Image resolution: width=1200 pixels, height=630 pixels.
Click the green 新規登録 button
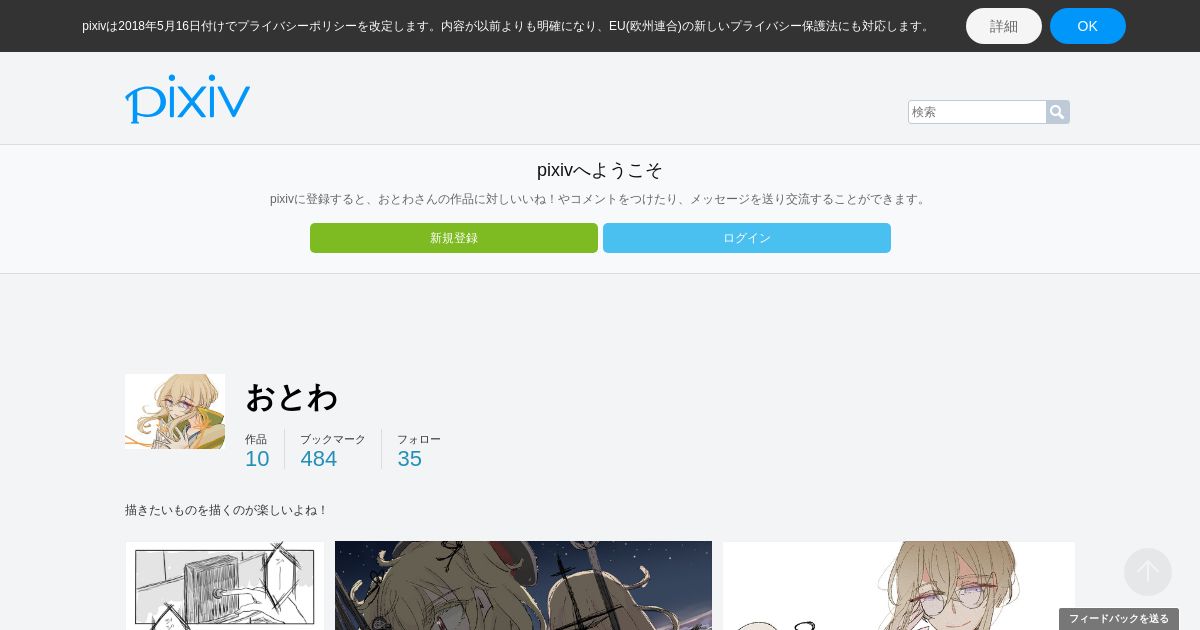454,238
